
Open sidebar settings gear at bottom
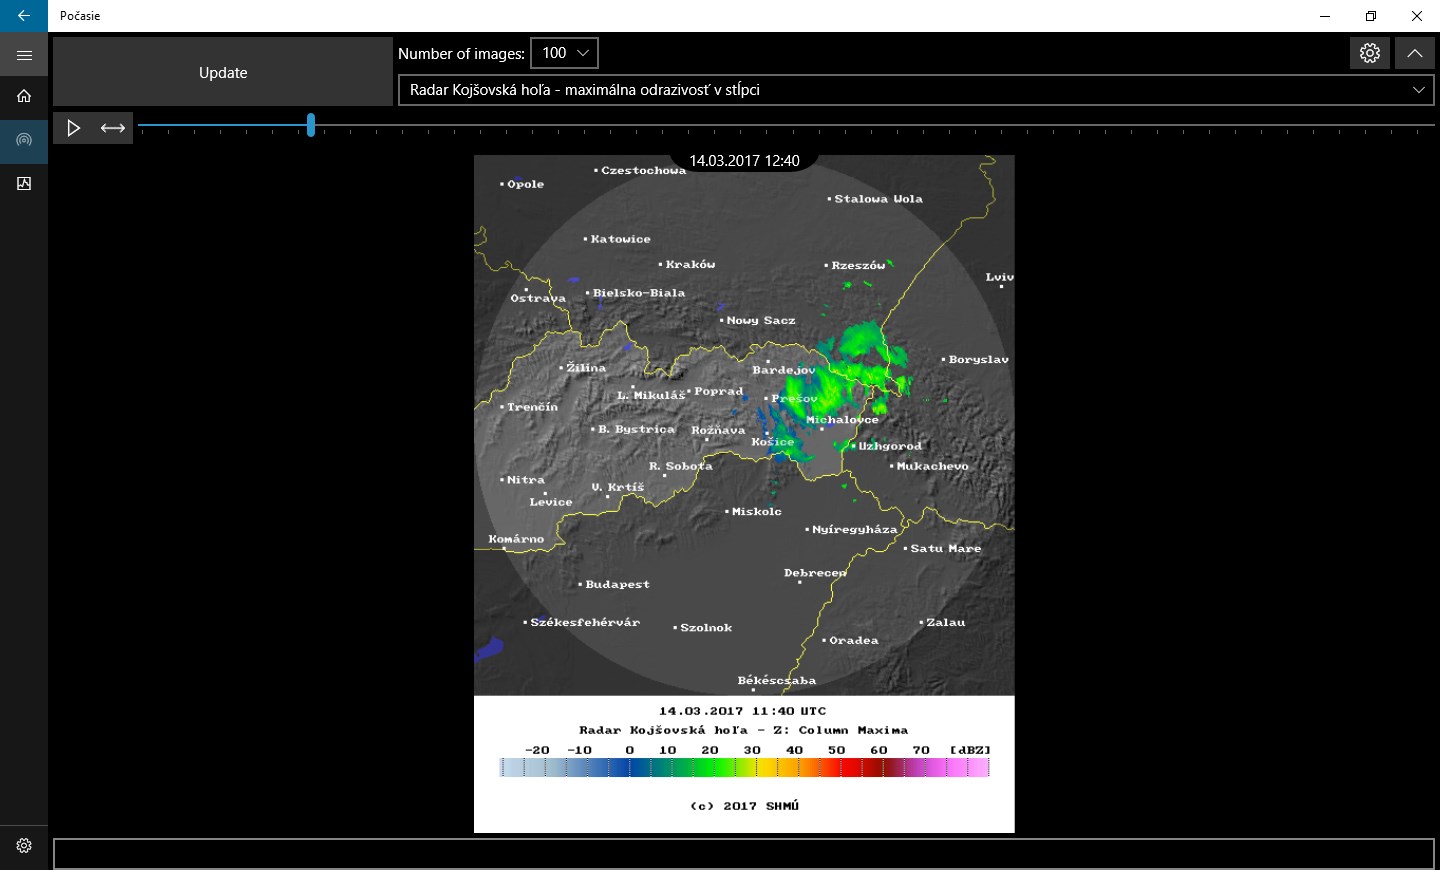click(x=24, y=846)
